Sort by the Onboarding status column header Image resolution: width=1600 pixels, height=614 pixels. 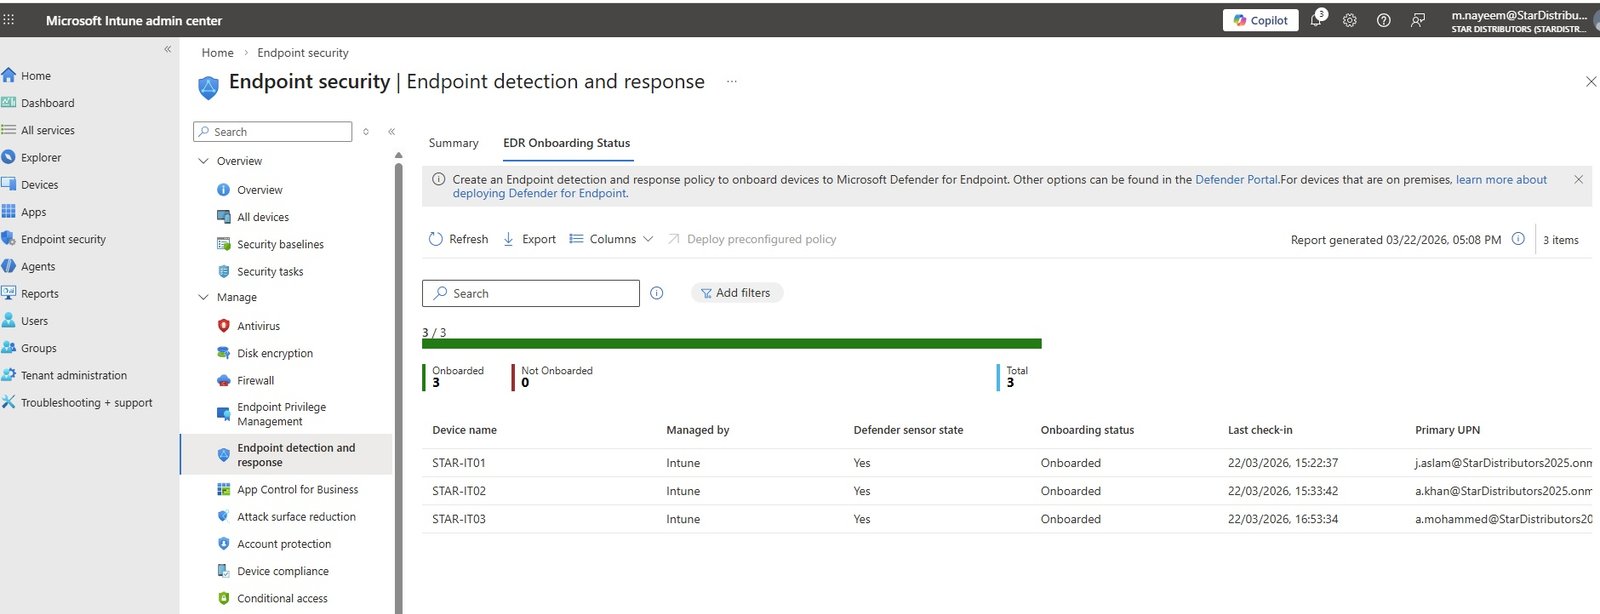1087,430
